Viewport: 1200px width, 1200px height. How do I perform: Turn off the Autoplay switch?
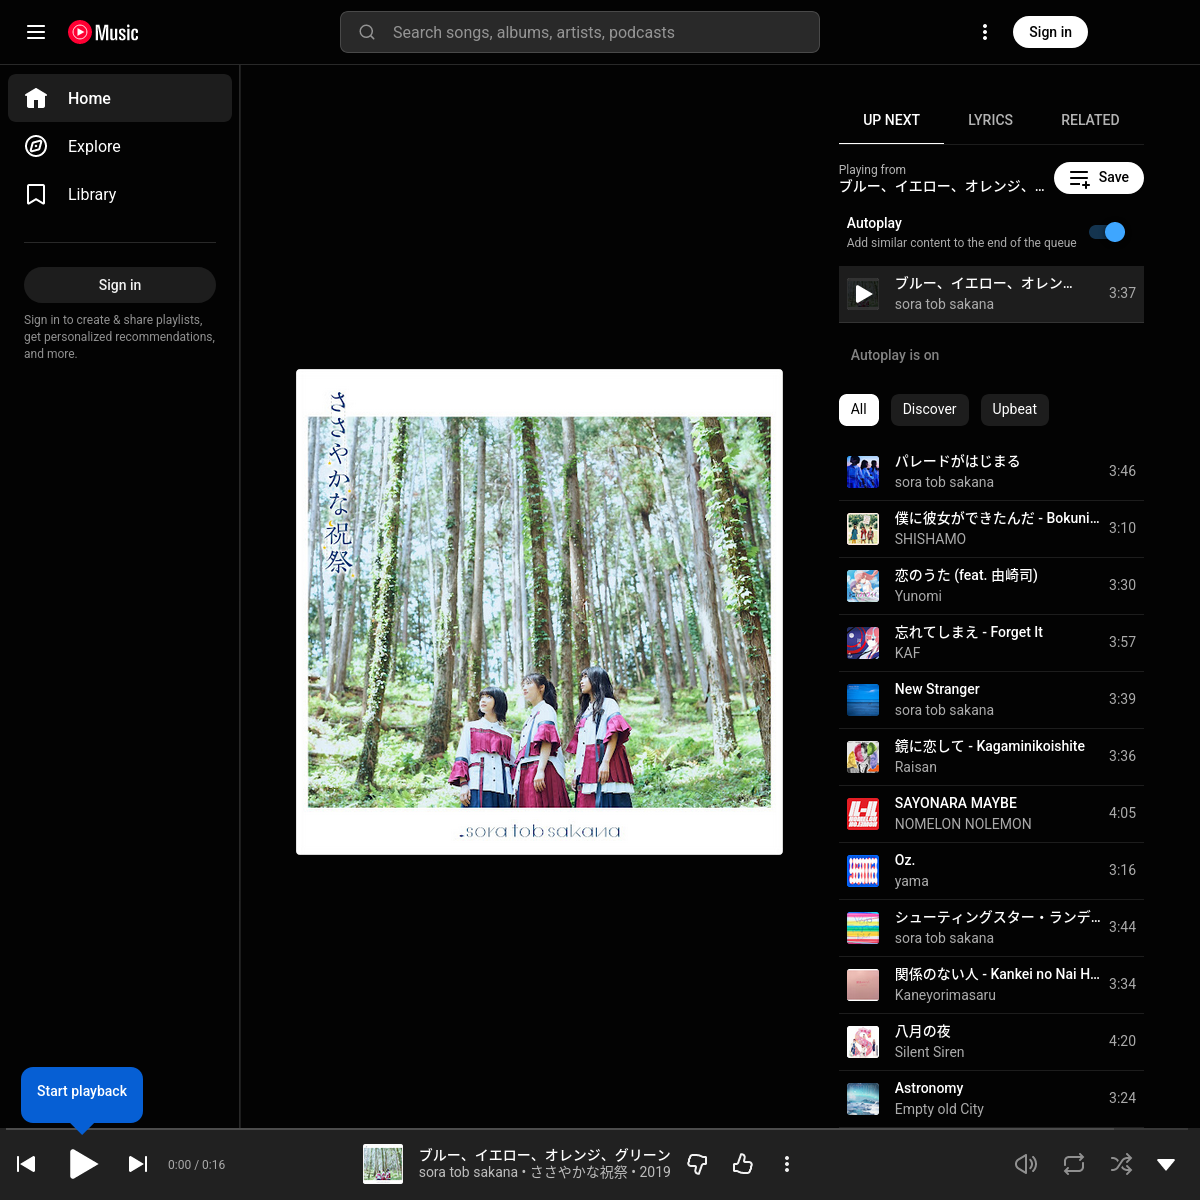1107,232
